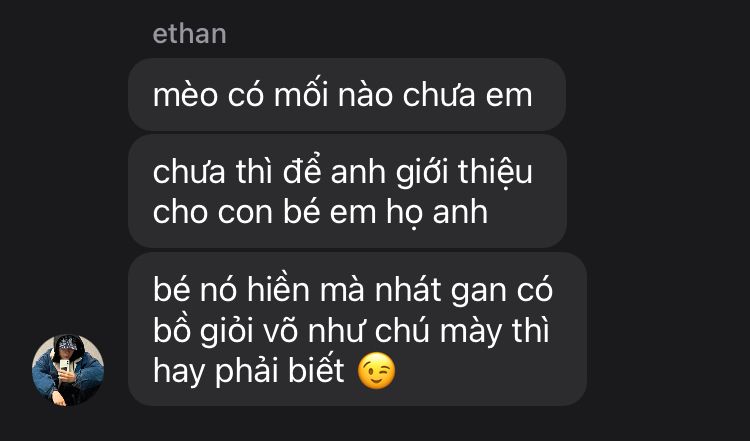
Task: Select the message starting 'bé nó hiền'
Action: click(x=357, y=329)
